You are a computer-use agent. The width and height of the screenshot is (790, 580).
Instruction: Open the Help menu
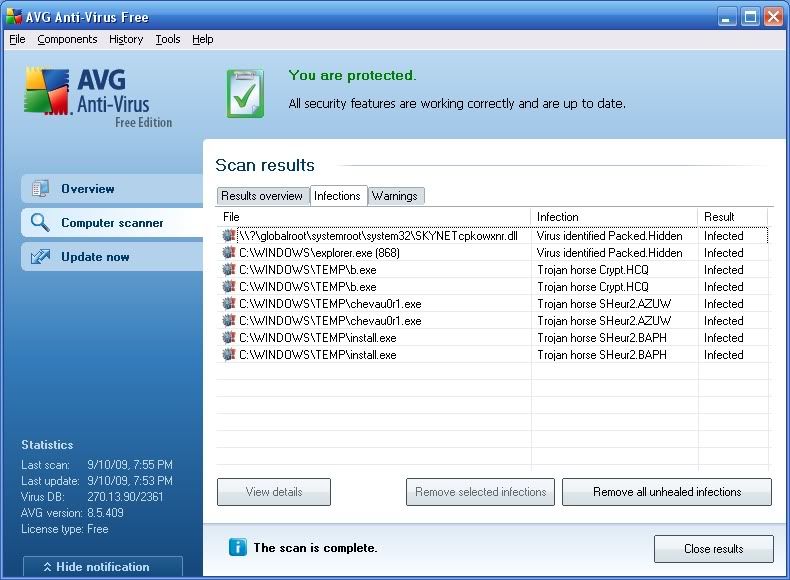203,39
